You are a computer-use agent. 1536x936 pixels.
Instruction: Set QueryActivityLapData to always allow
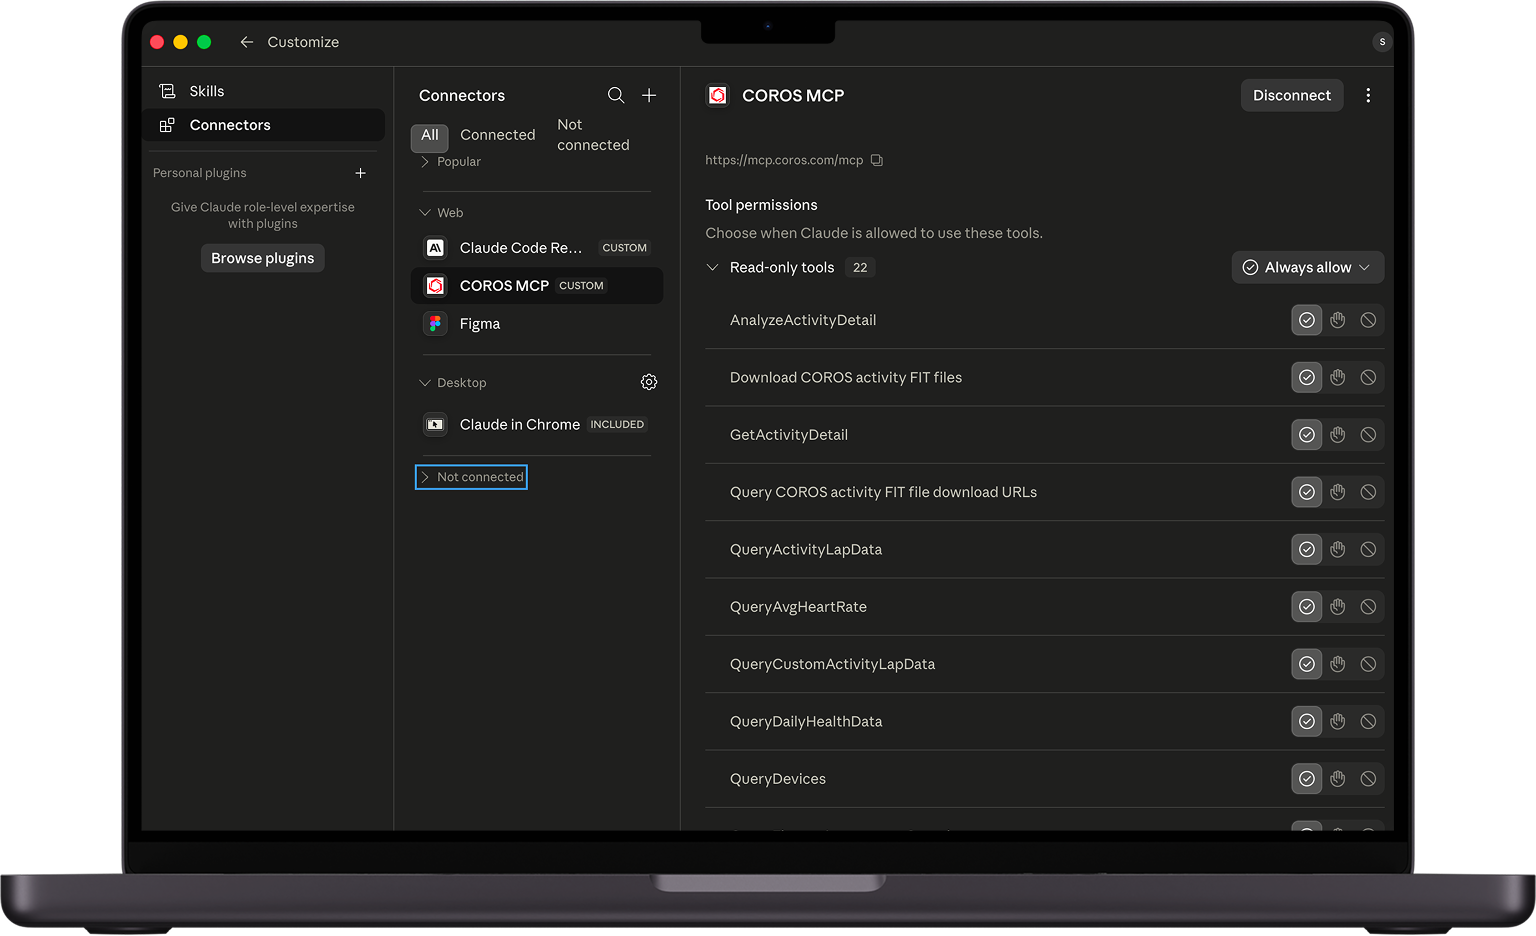click(1307, 549)
